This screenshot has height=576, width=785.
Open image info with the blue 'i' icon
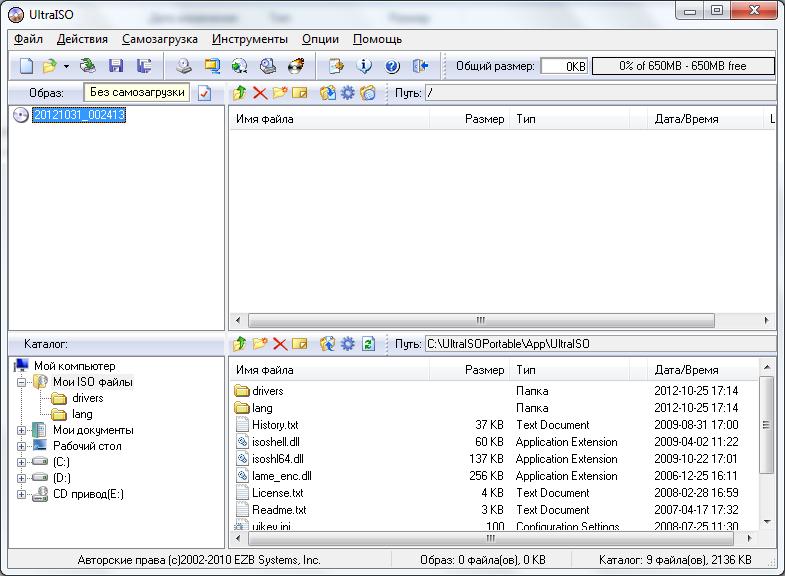364,66
